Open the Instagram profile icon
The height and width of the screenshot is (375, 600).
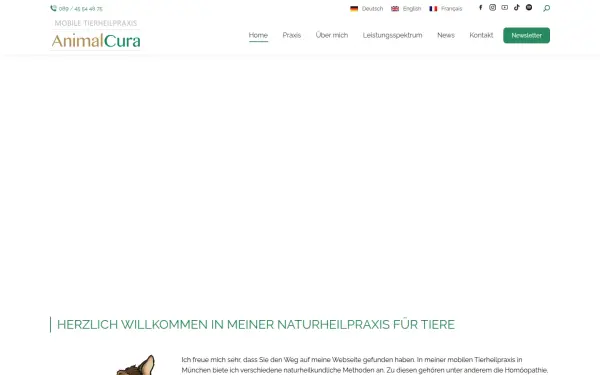[492, 7]
